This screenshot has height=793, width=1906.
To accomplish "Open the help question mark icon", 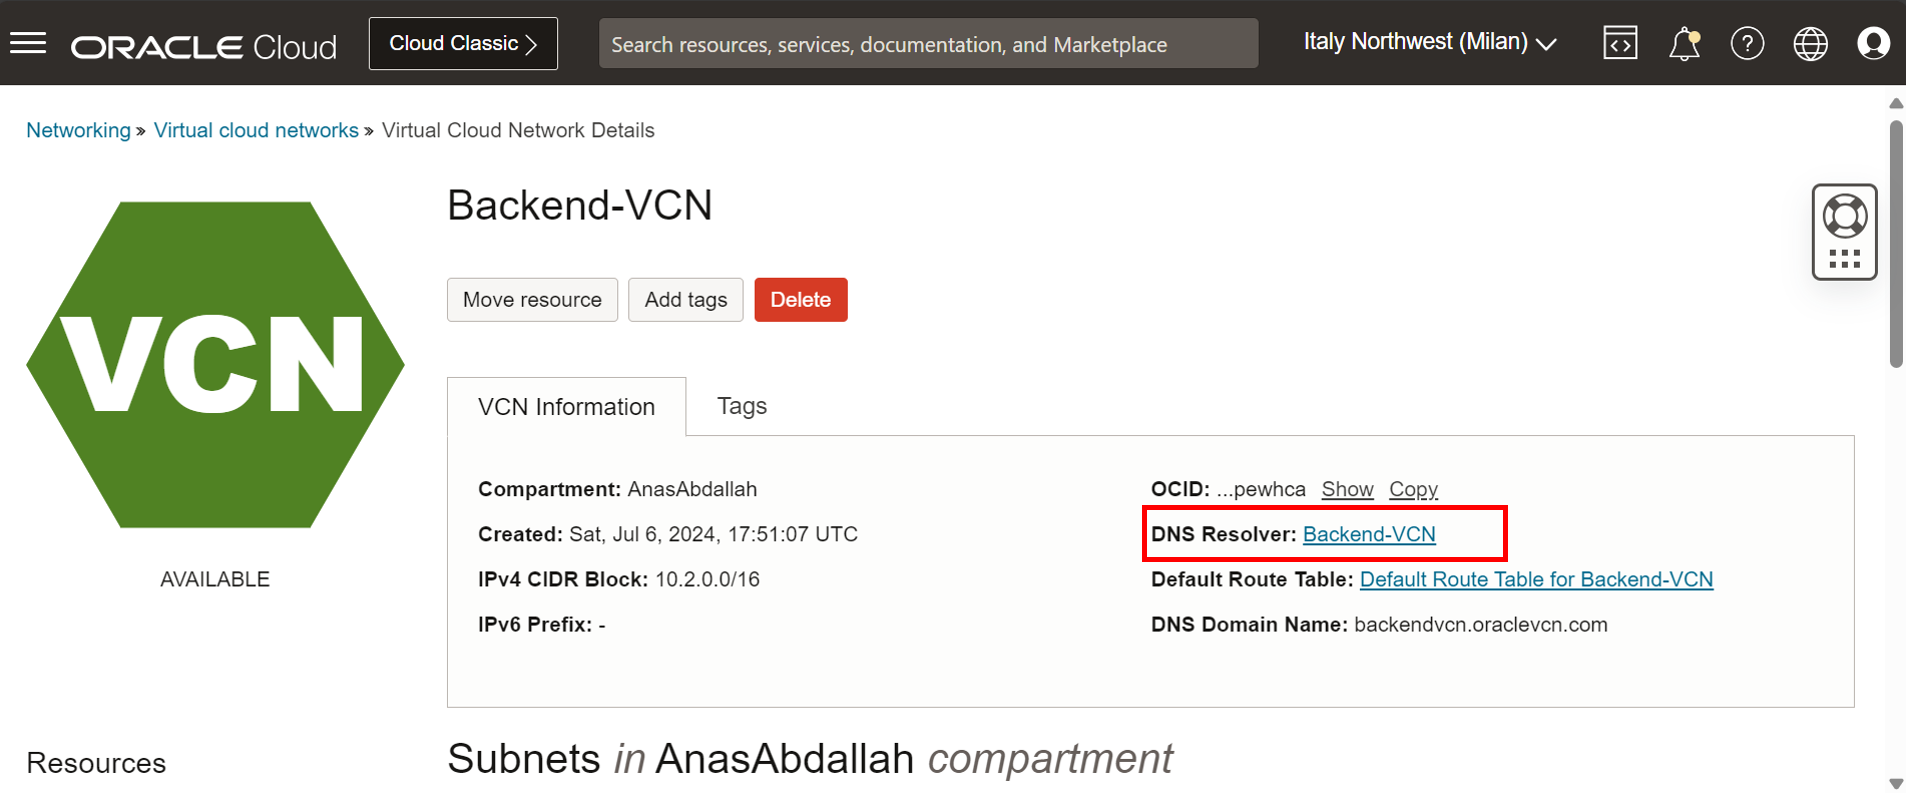I will [x=1747, y=43].
